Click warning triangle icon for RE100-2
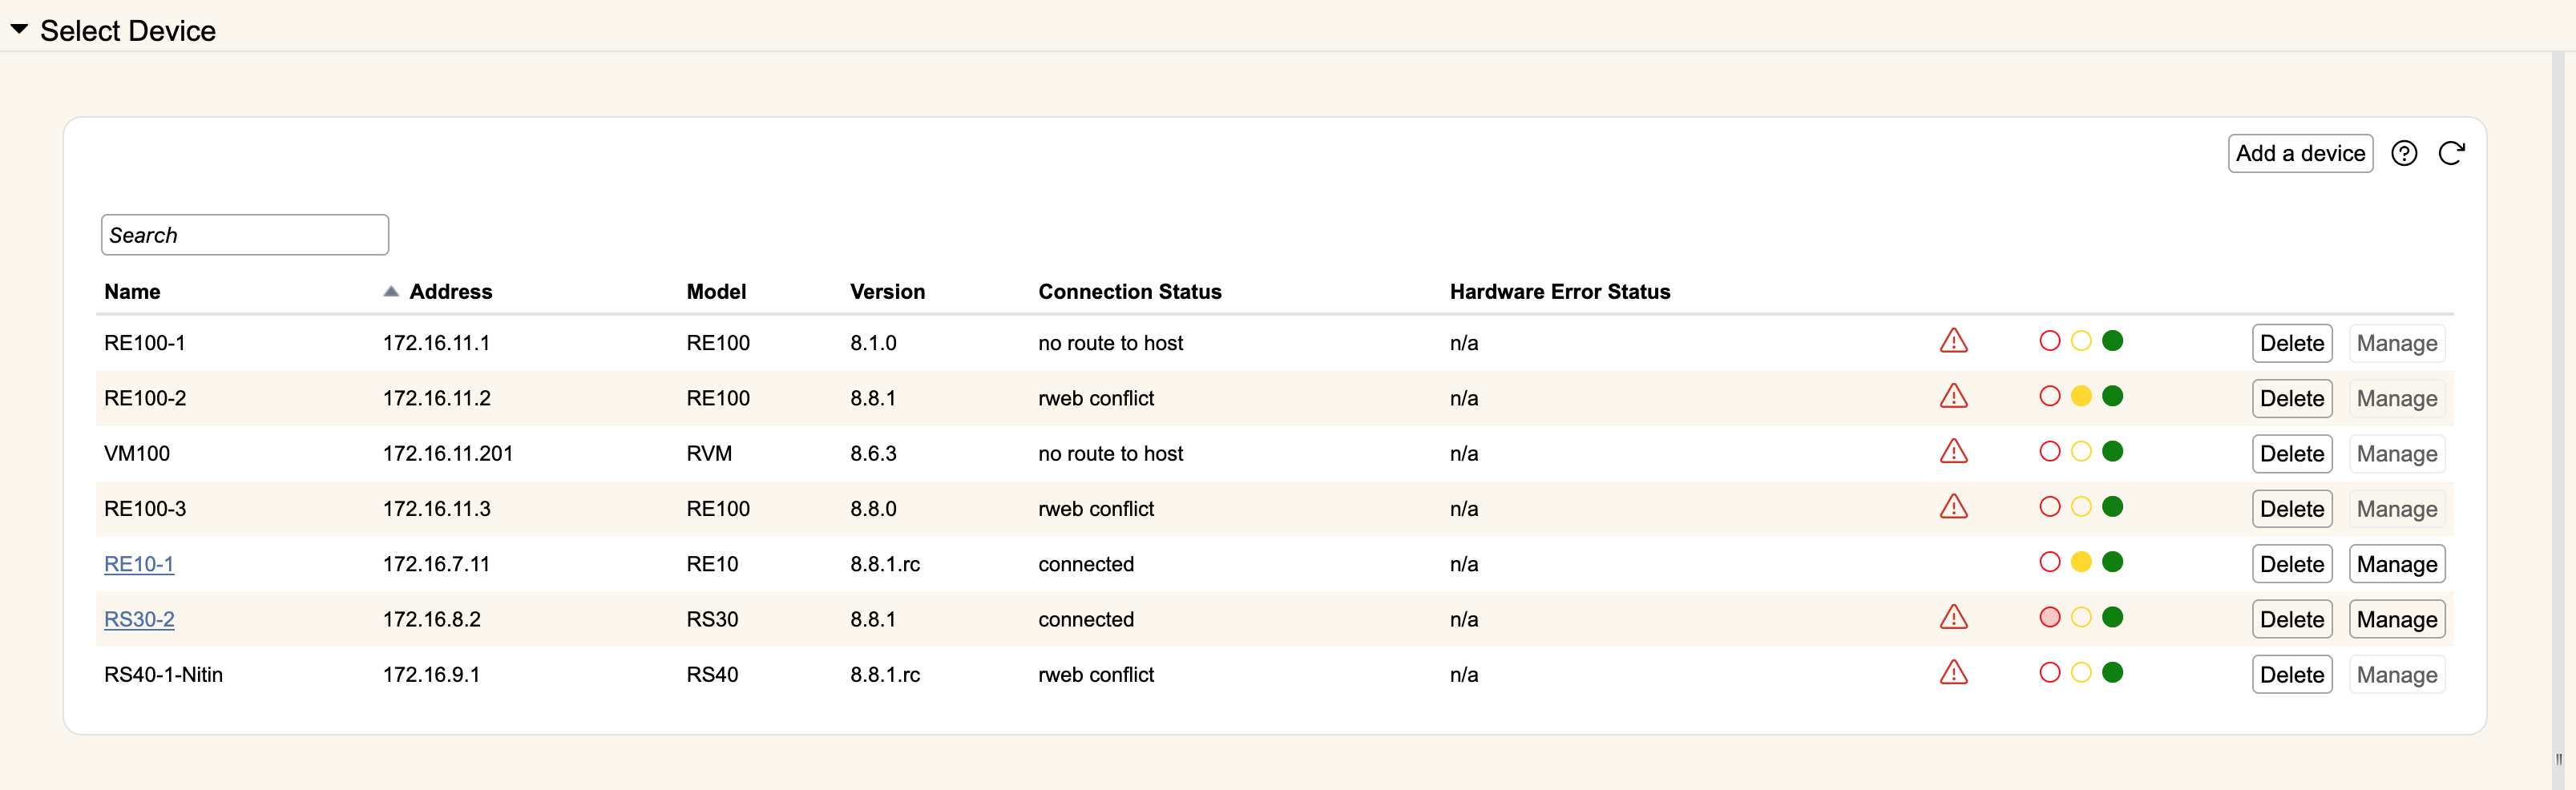The image size is (2576, 790). (1953, 396)
